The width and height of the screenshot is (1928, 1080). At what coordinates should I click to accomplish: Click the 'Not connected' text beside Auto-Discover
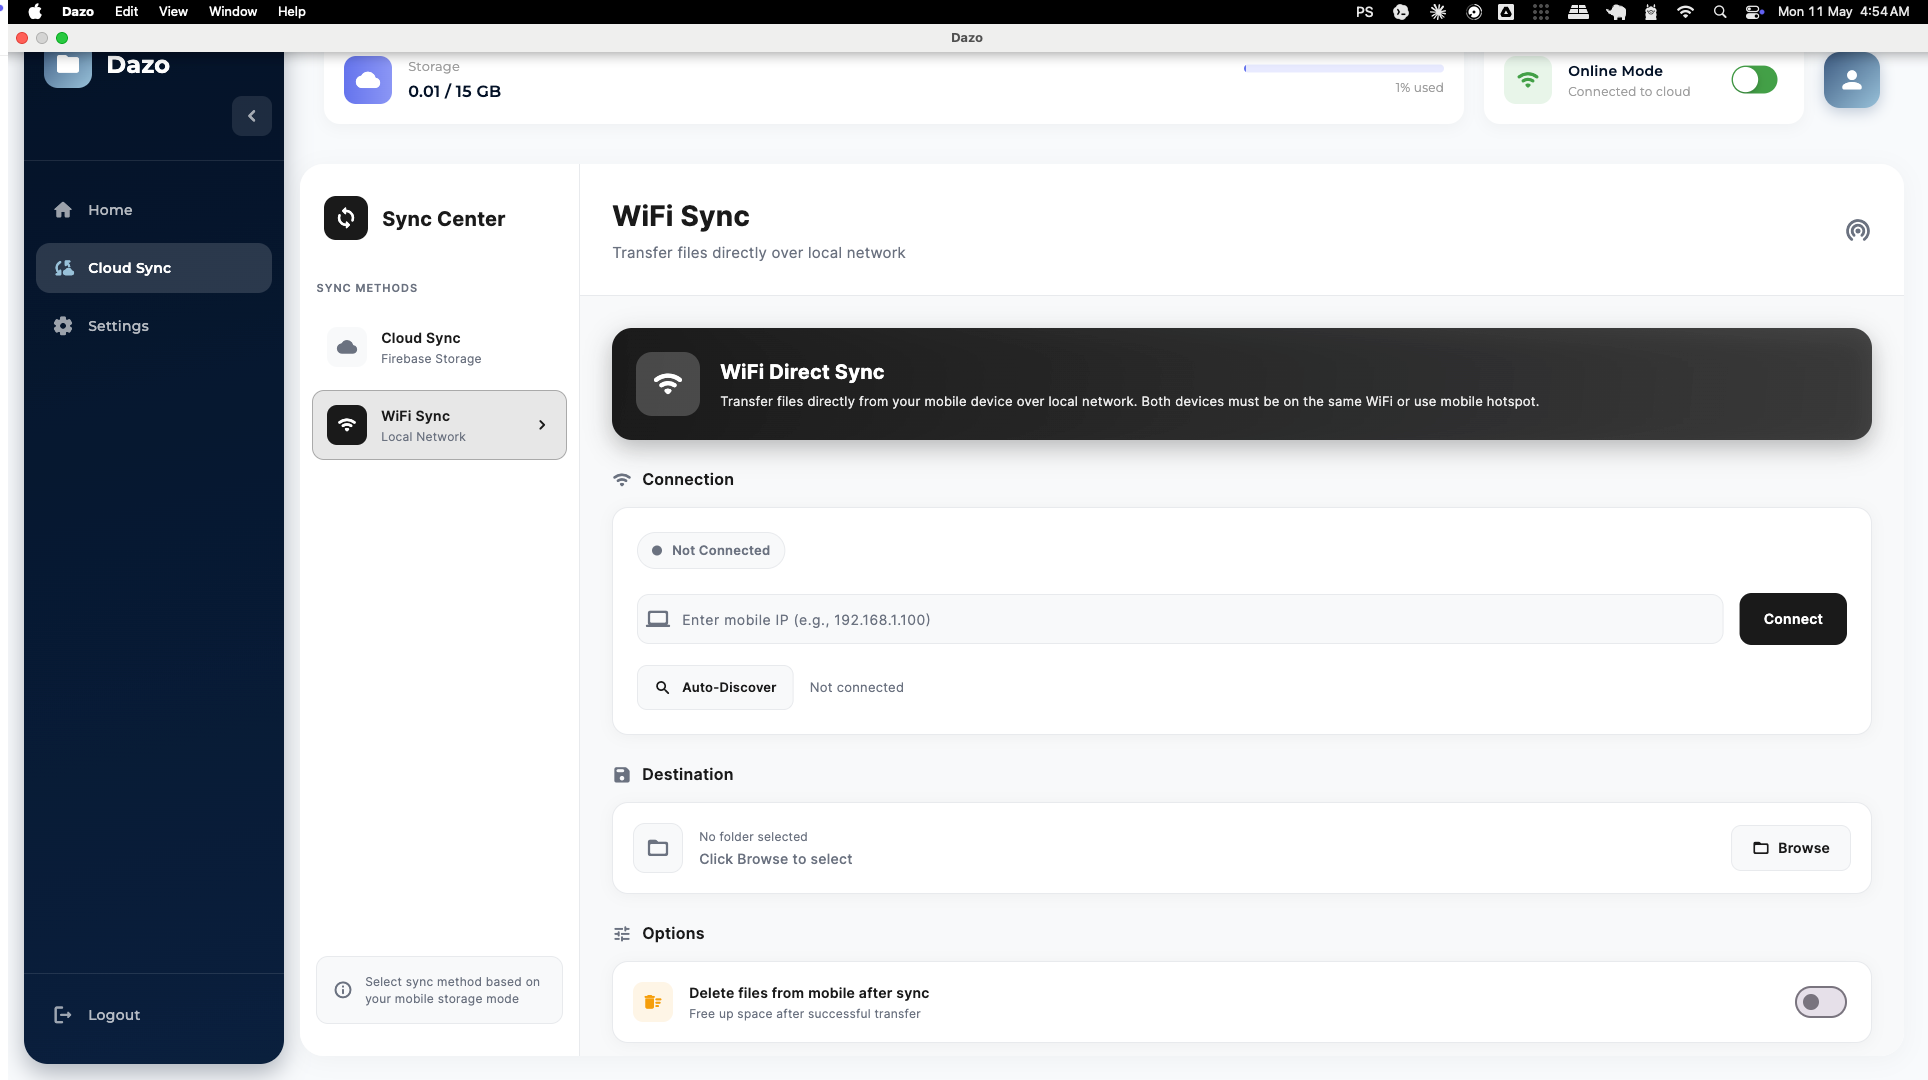pos(856,688)
